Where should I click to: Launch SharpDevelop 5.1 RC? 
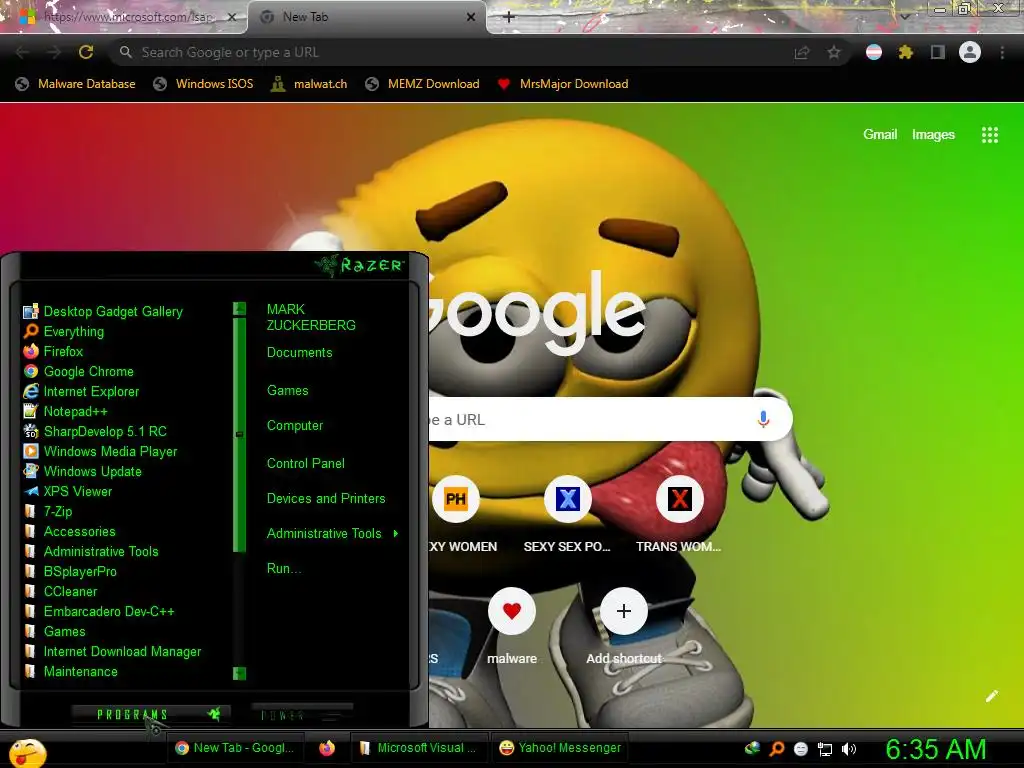coord(95,432)
